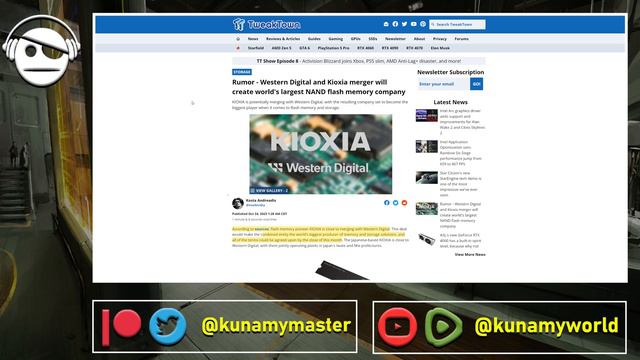Click the Kioxia Western Digital article image
Image resolution: width=640 pixels, height=360 pixels.
point(320,154)
